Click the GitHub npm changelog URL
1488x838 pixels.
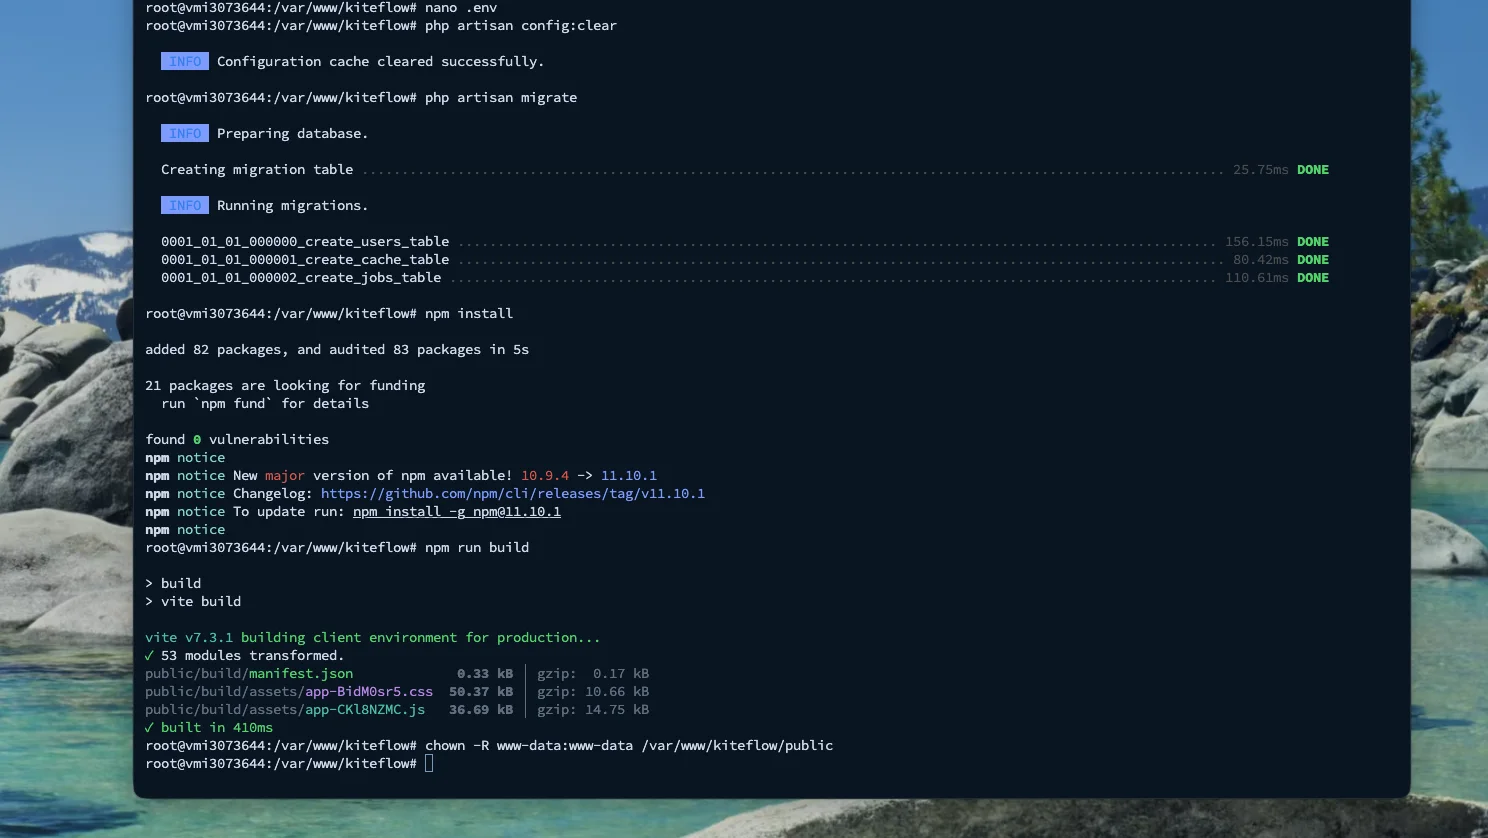(513, 493)
